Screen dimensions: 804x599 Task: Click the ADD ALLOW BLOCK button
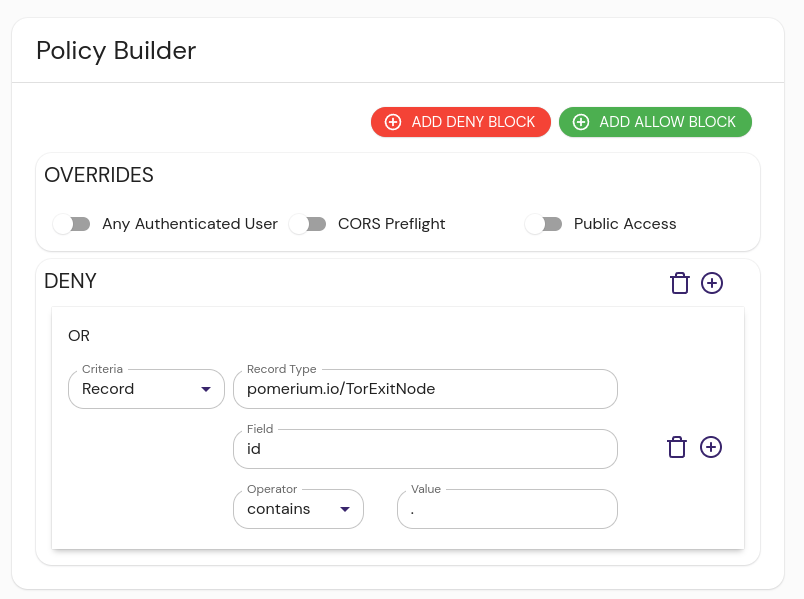(655, 121)
